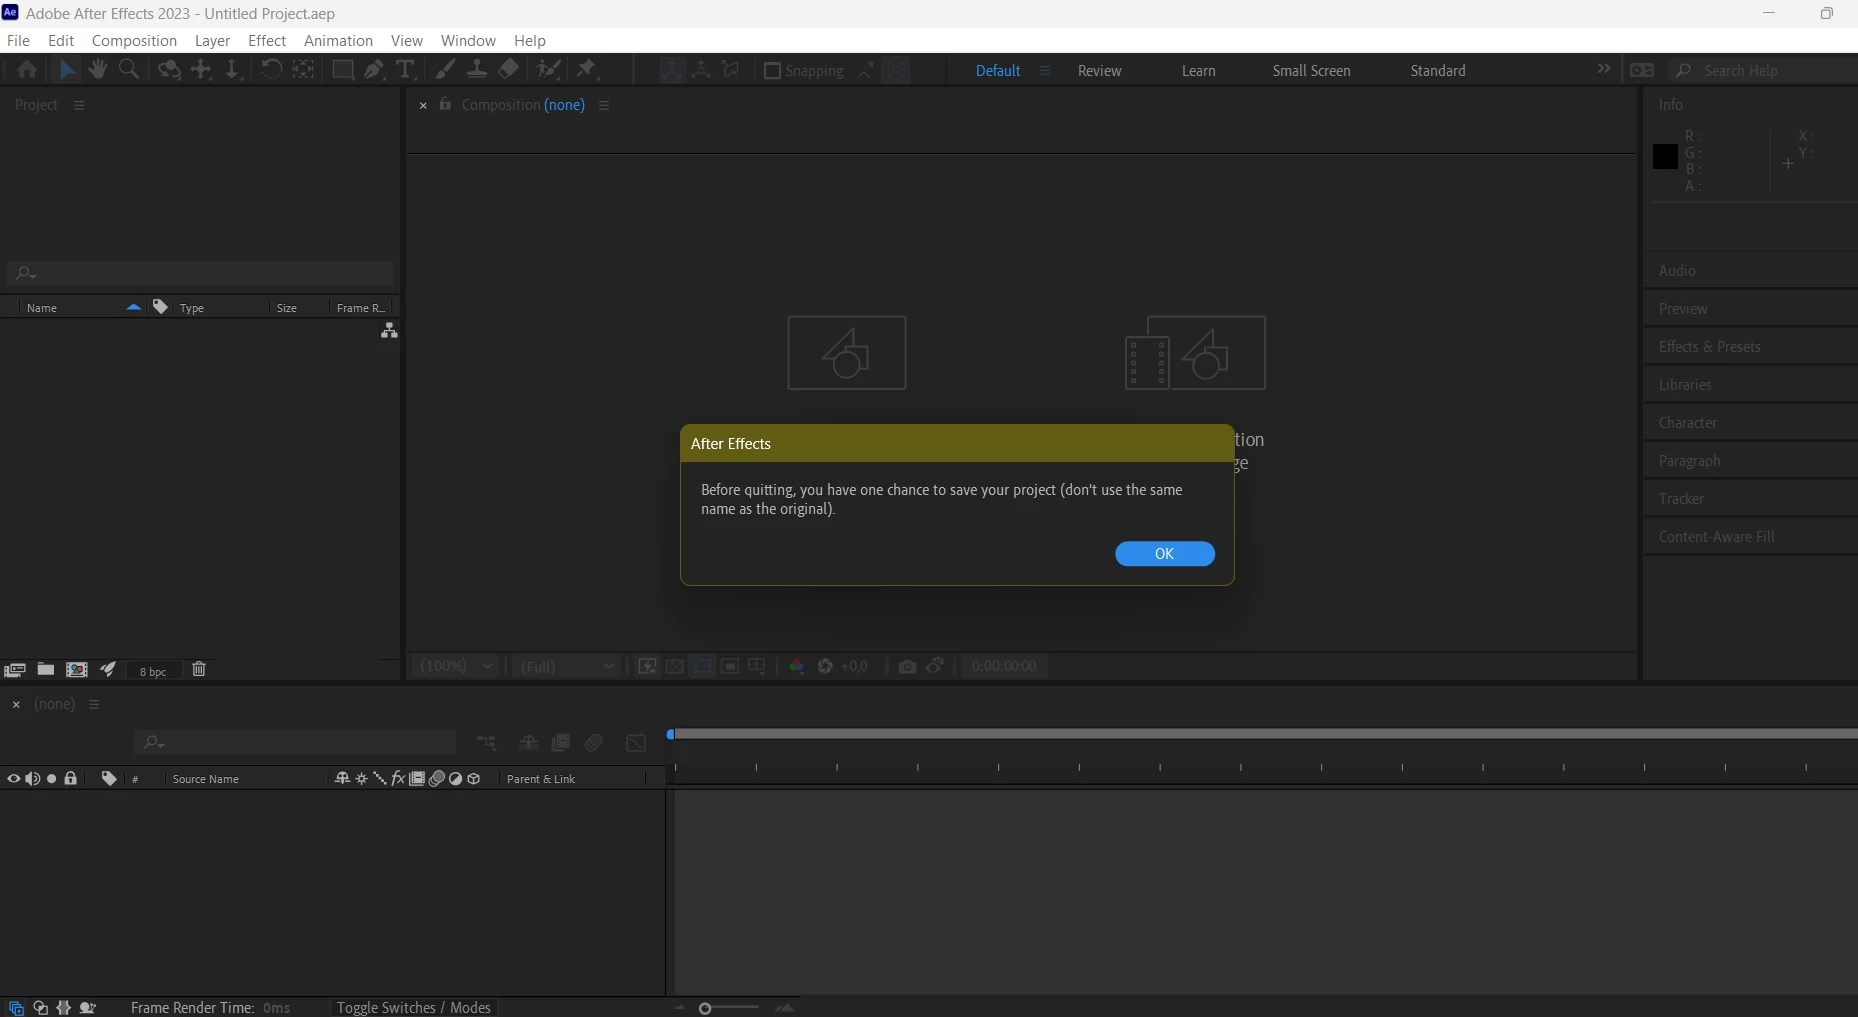Viewport: 1858px width, 1017px height.
Task: Toggle the Lock column switch
Action: tap(71, 778)
